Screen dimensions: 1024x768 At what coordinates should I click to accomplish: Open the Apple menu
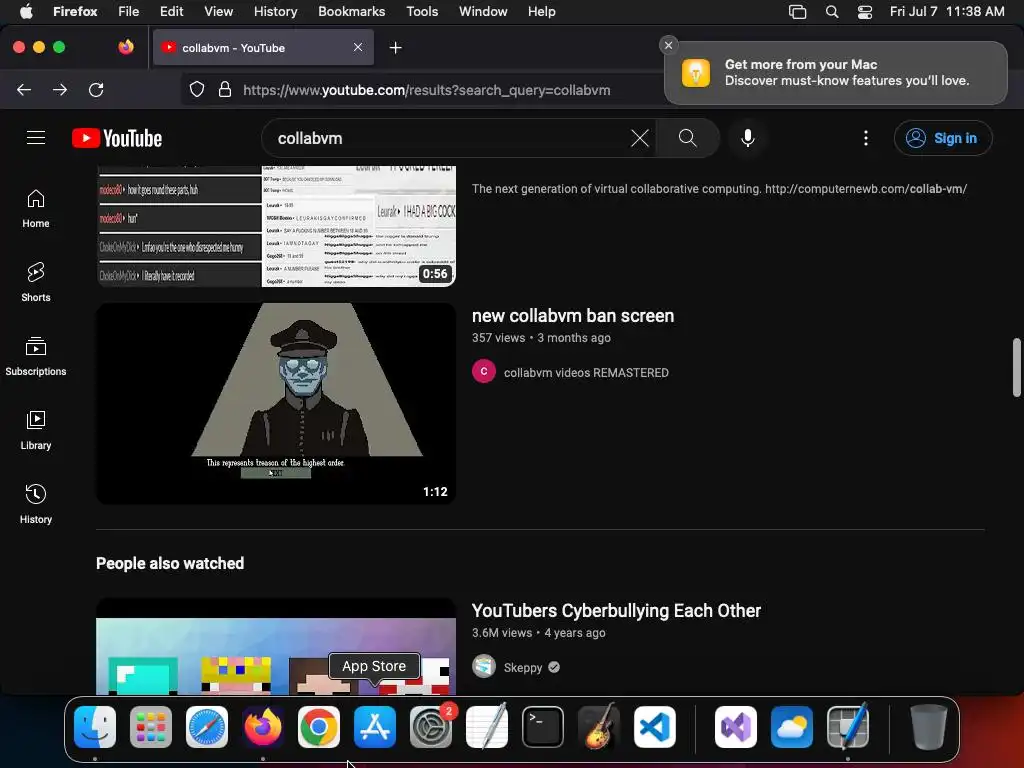point(26,12)
